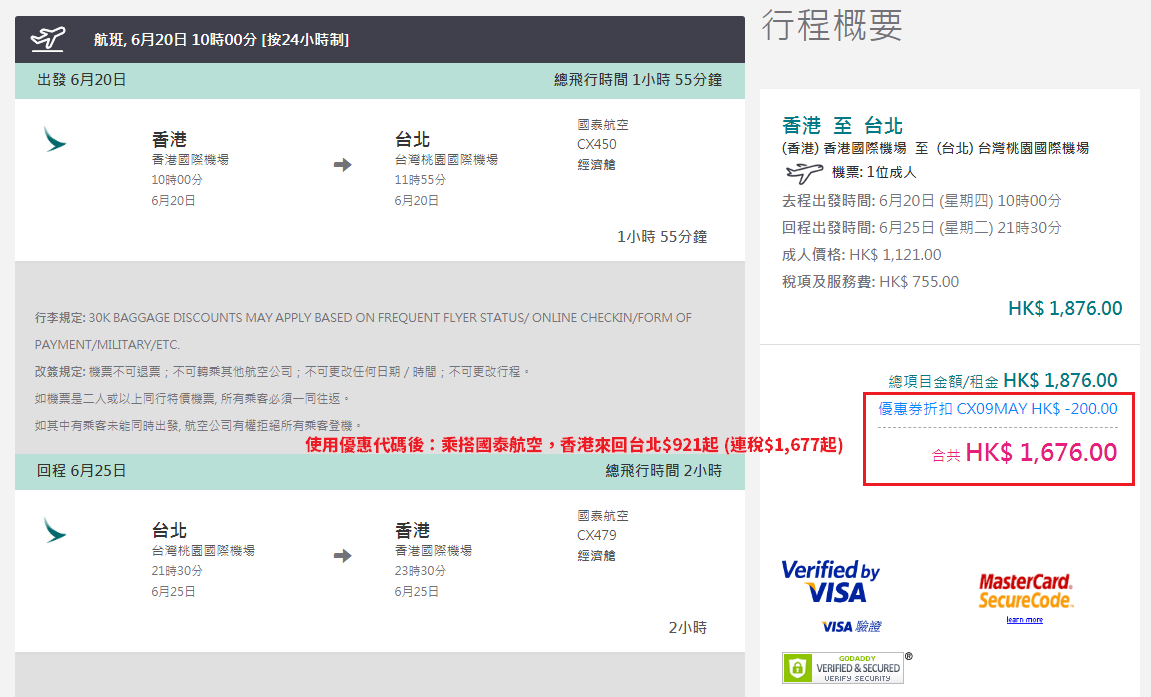This screenshot has height=697, width=1151.
Task: Click the final total HK$ 1,676.00
Action: click(1024, 453)
